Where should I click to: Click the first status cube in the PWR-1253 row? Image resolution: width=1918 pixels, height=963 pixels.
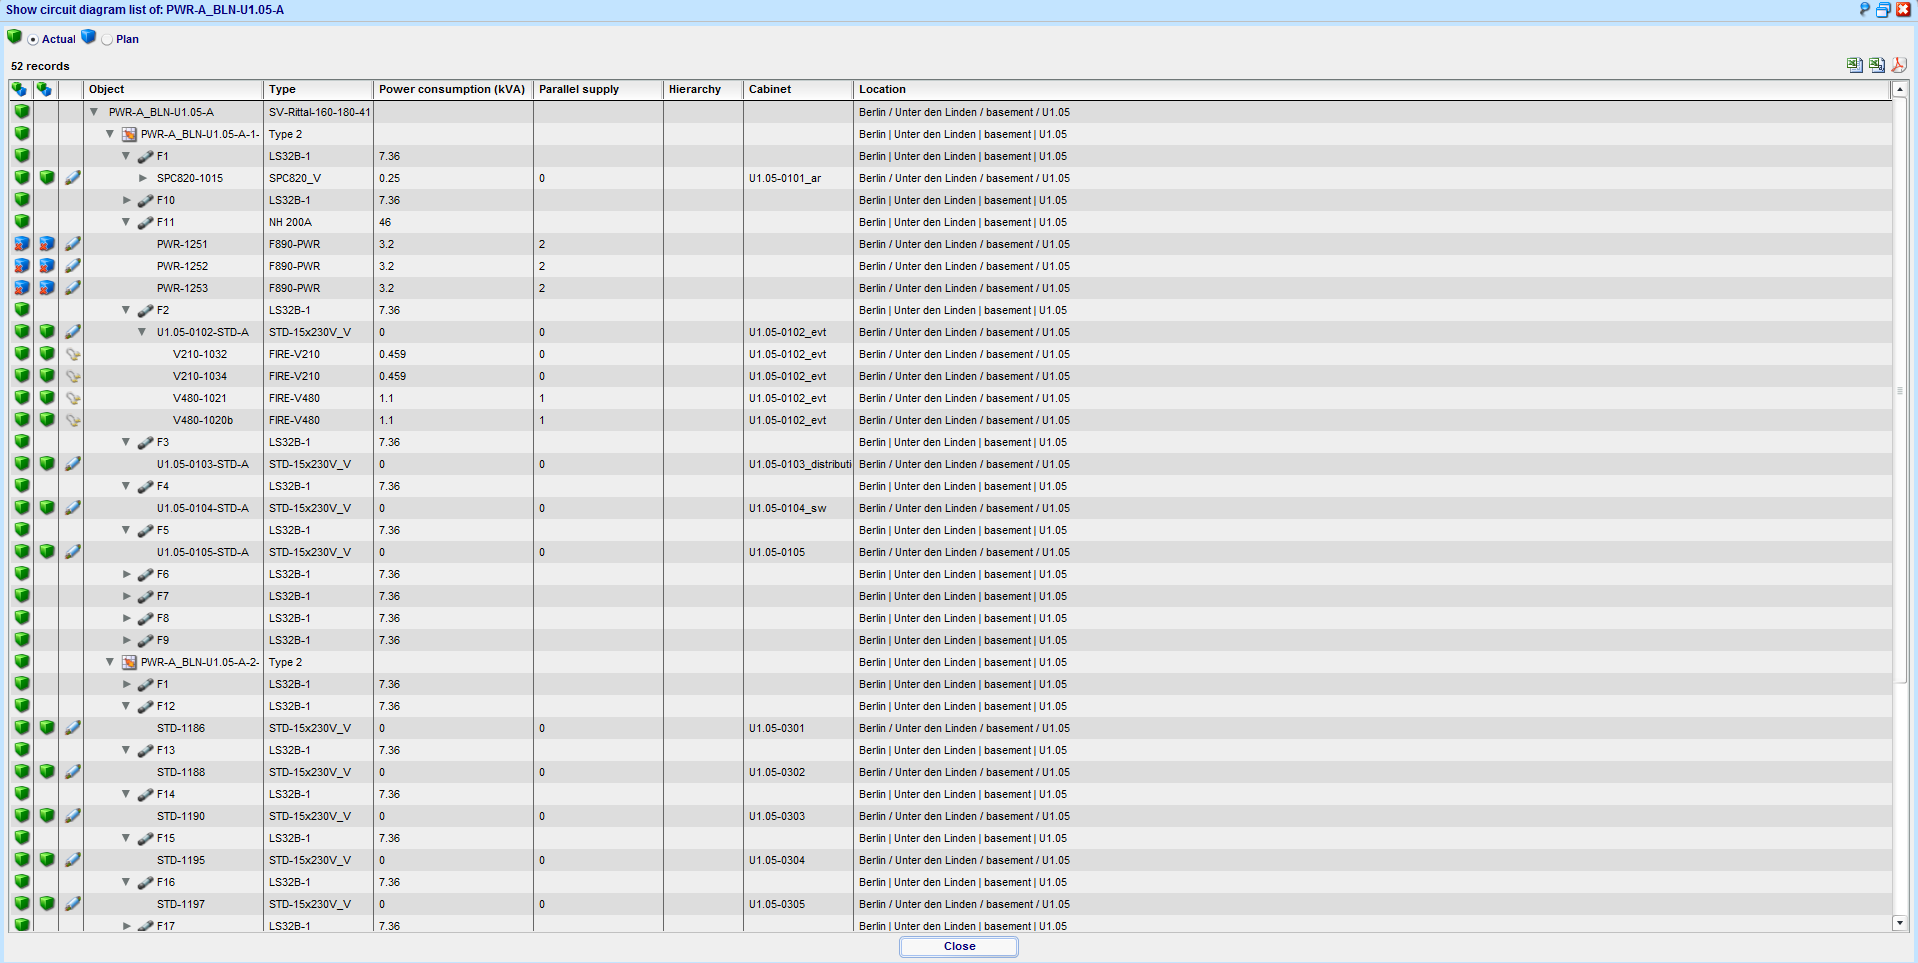(x=21, y=288)
